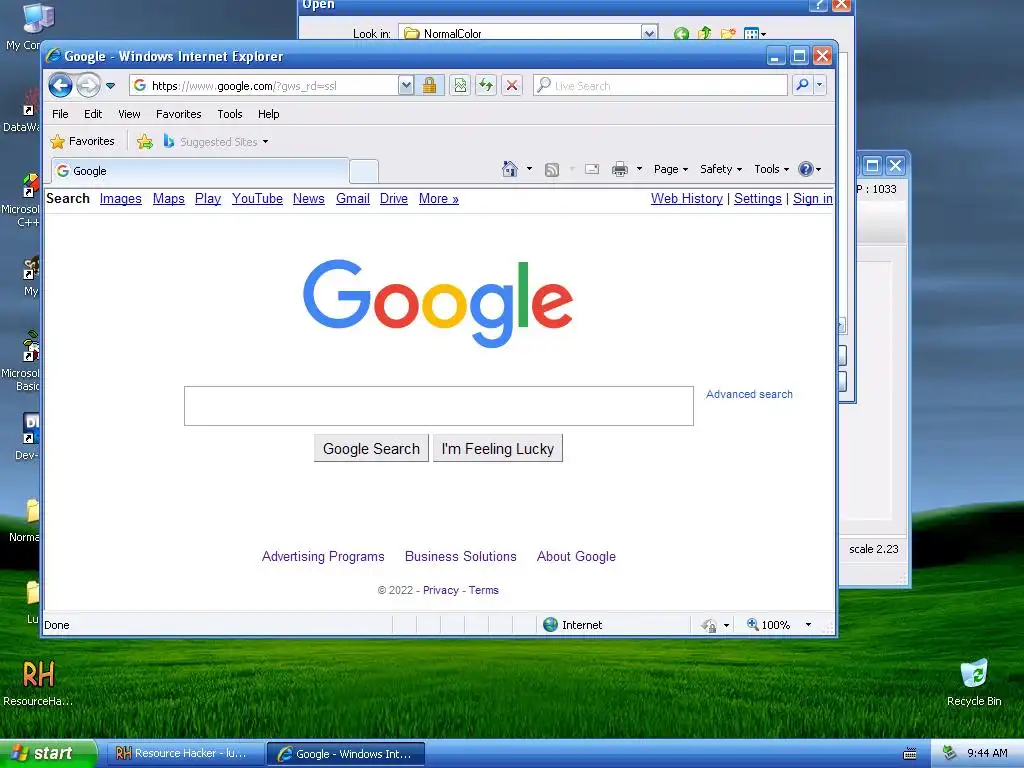Open the View menu
Image resolution: width=1024 pixels, height=768 pixels.
[x=129, y=114]
